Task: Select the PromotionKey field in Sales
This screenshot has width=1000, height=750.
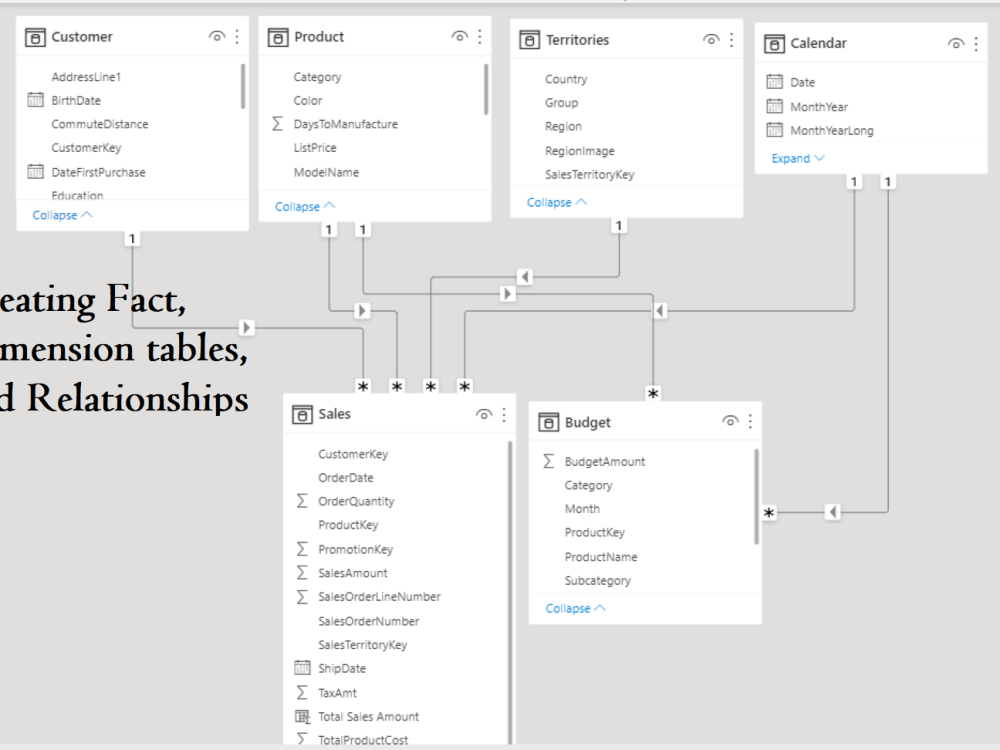Action: (x=355, y=549)
